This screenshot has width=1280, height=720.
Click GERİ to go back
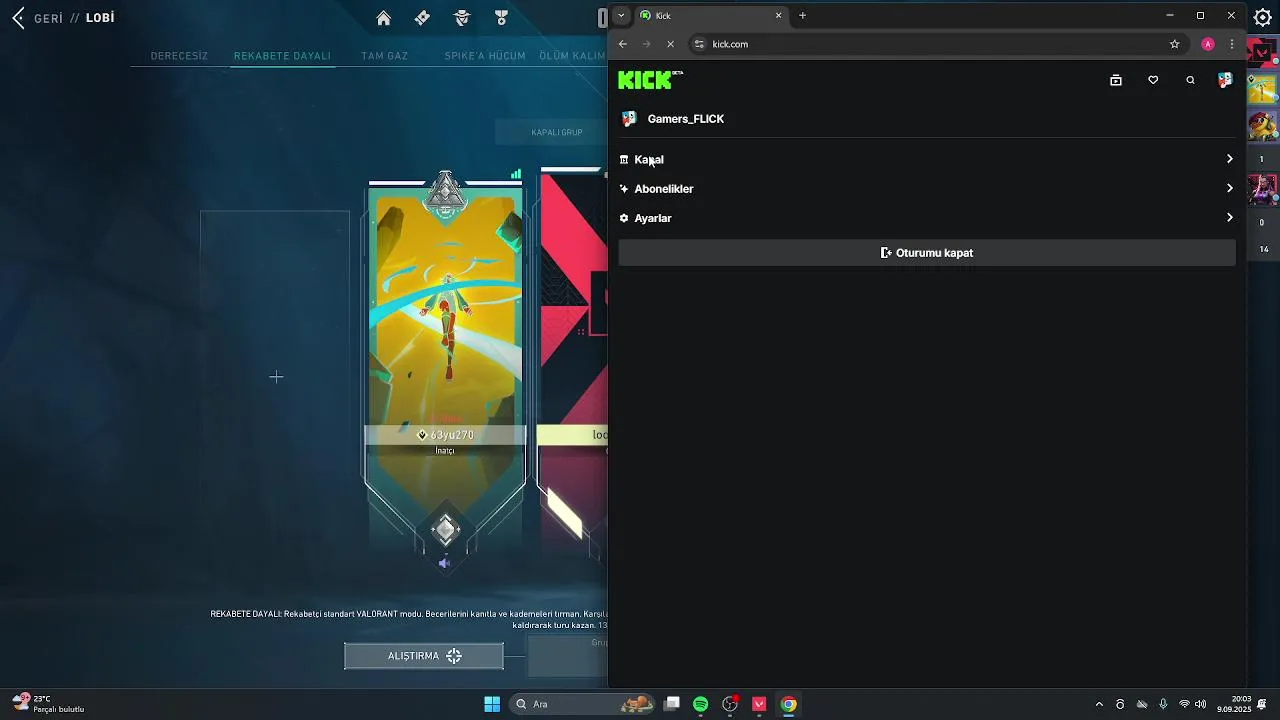coord(49,18)
